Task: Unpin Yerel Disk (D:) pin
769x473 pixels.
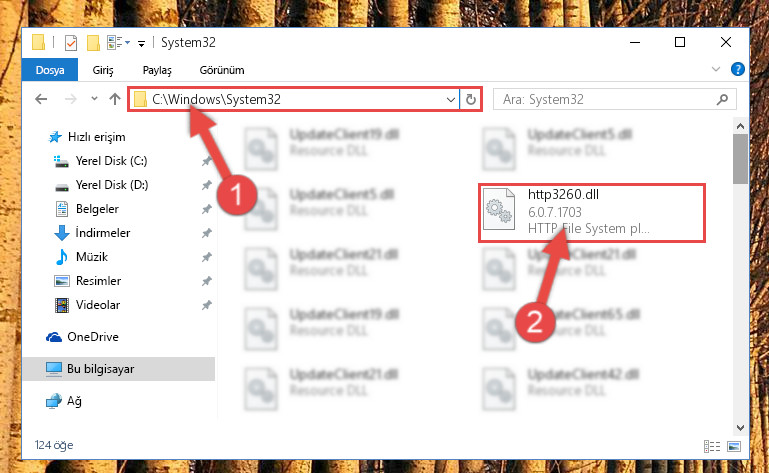Action: pos(206,185)
